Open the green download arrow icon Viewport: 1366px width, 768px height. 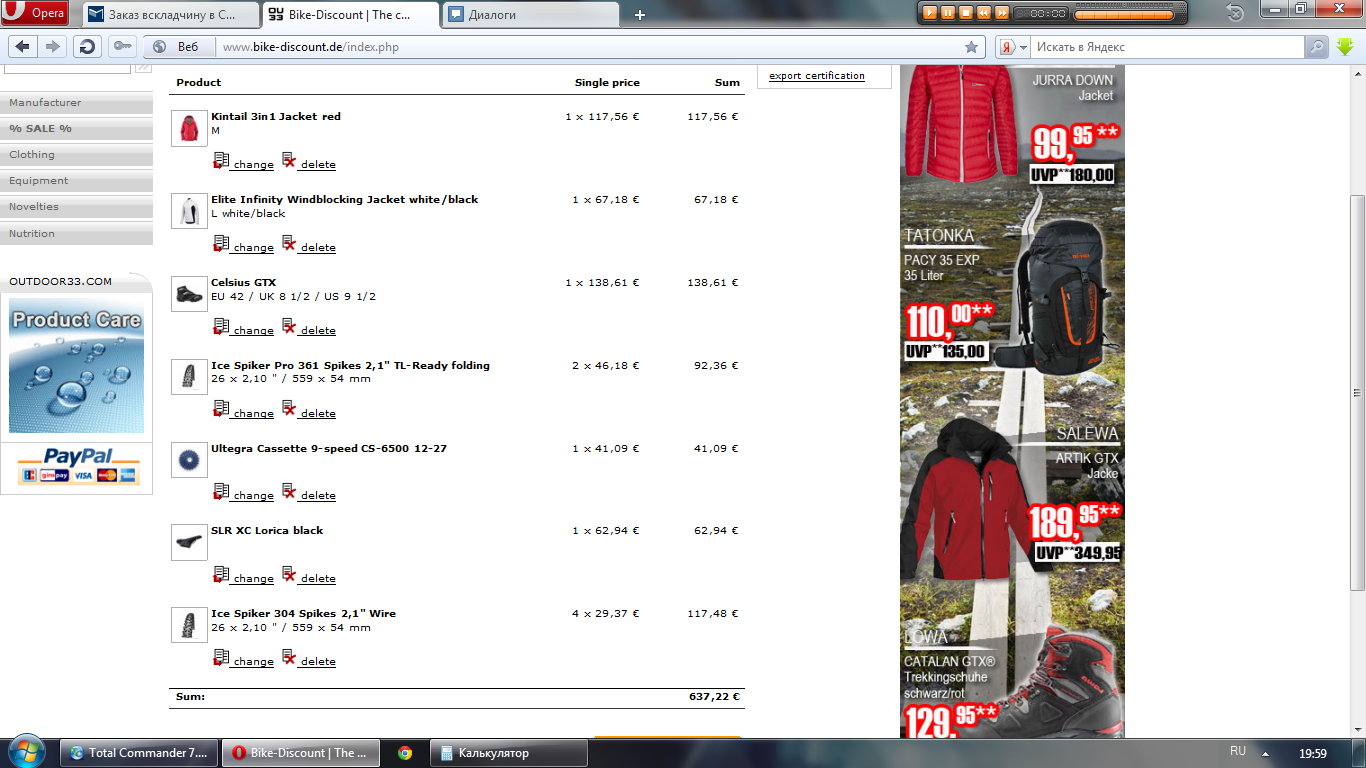point(1345,46)
